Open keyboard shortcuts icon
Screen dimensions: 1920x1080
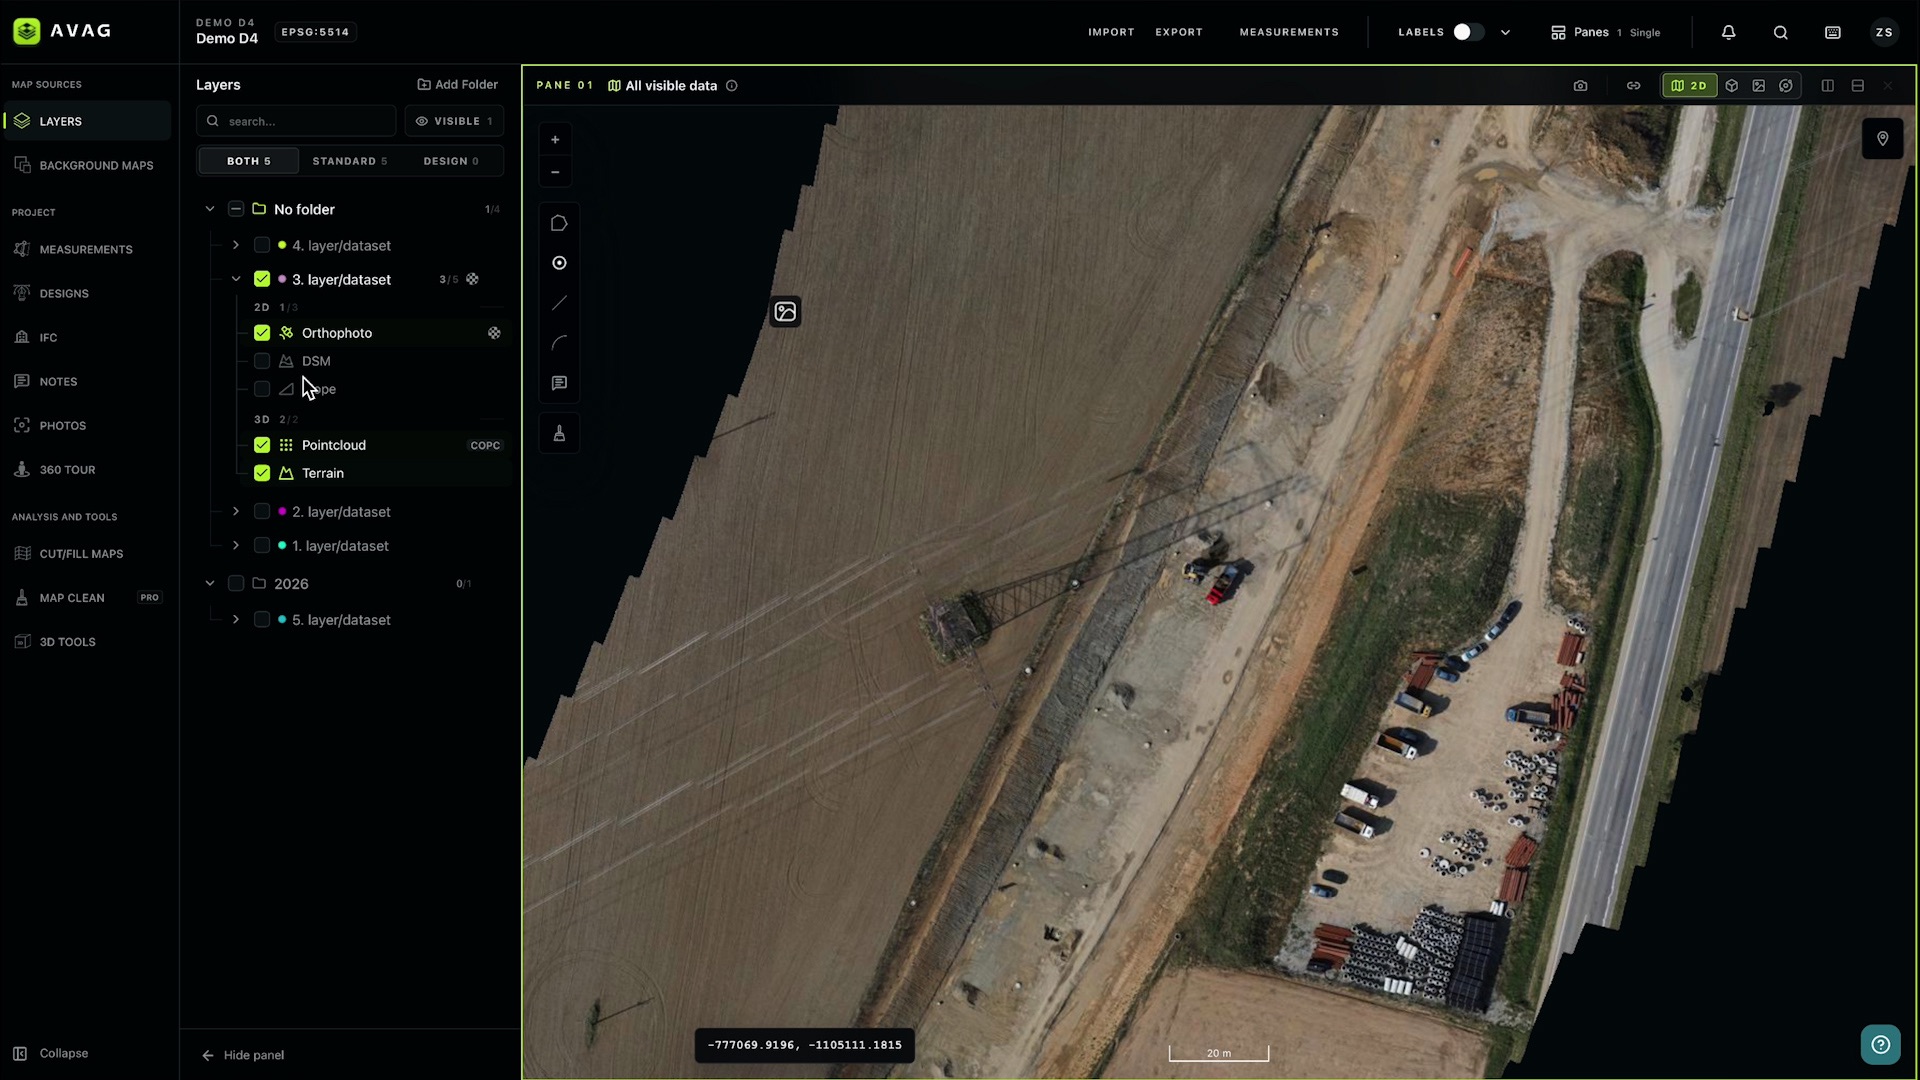[x=1833, y=32]
